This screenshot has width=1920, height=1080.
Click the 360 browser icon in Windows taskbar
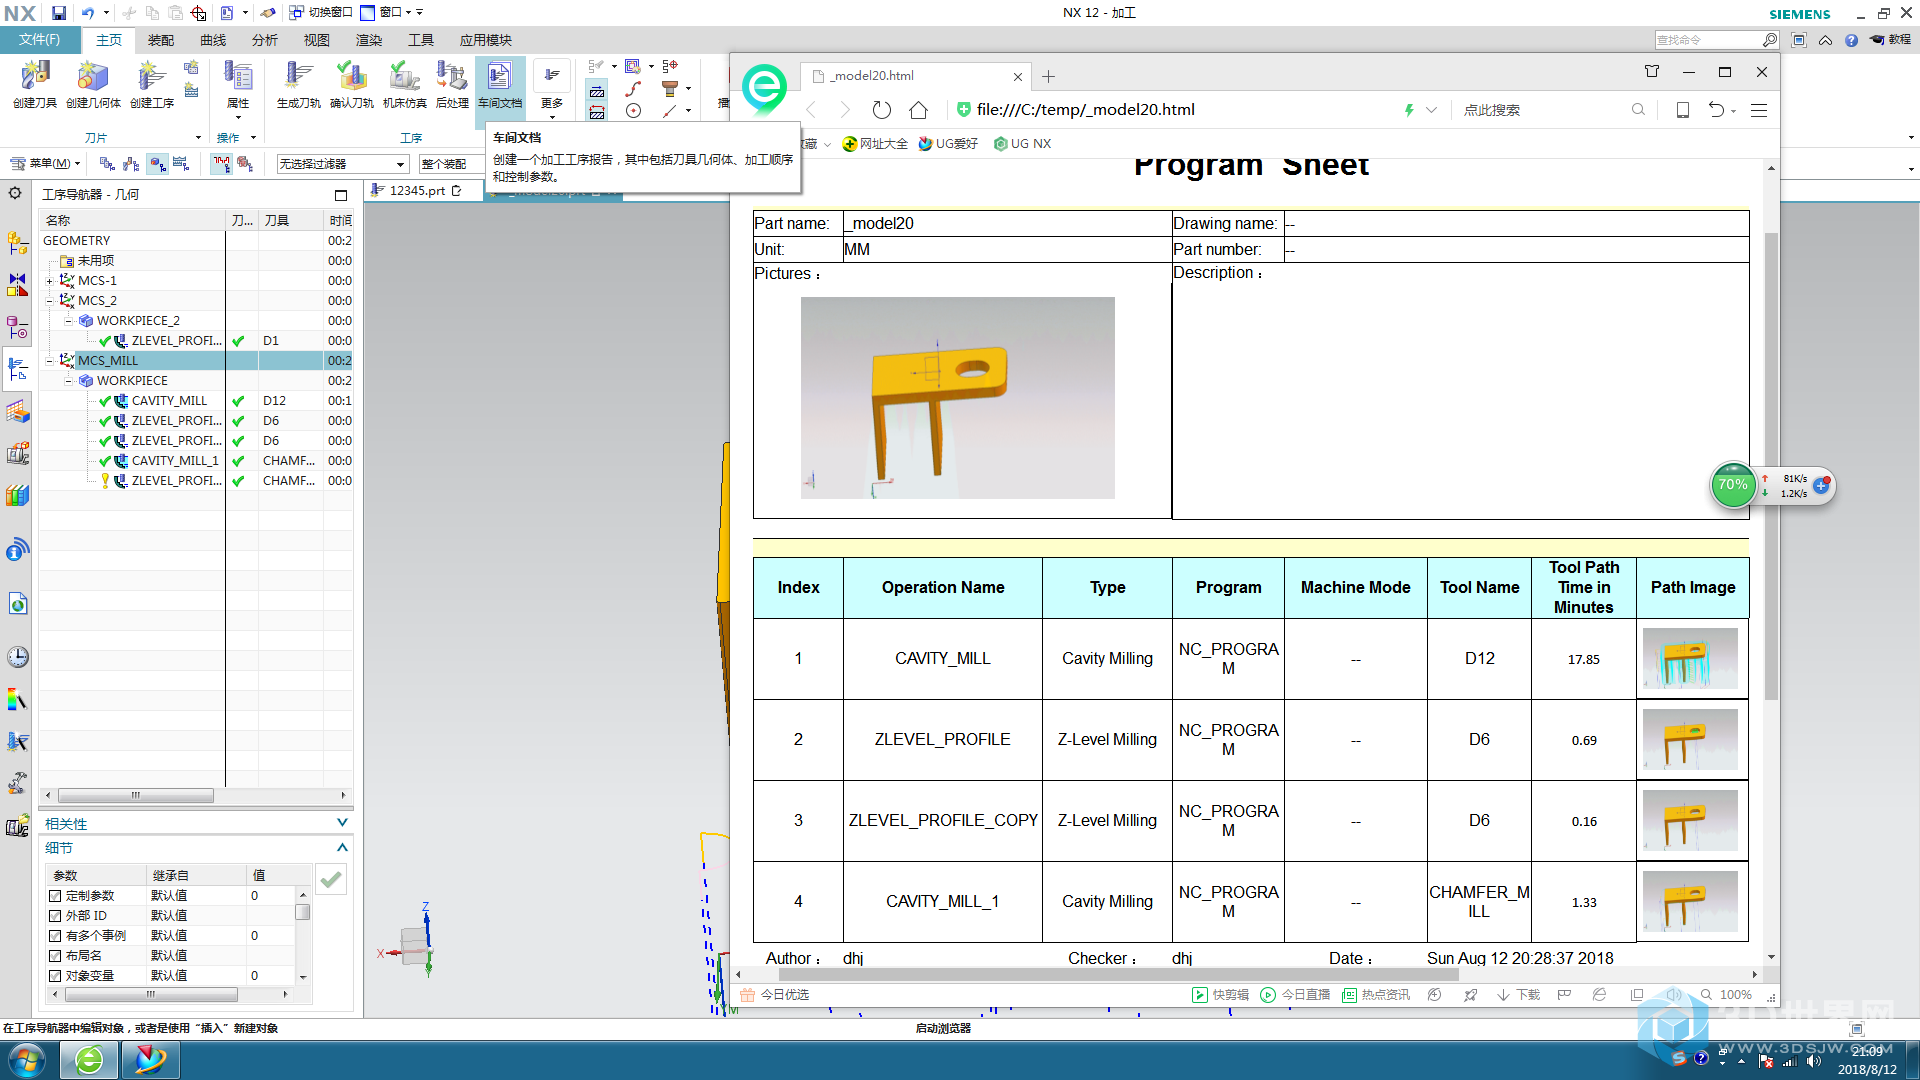(89, 1060)
